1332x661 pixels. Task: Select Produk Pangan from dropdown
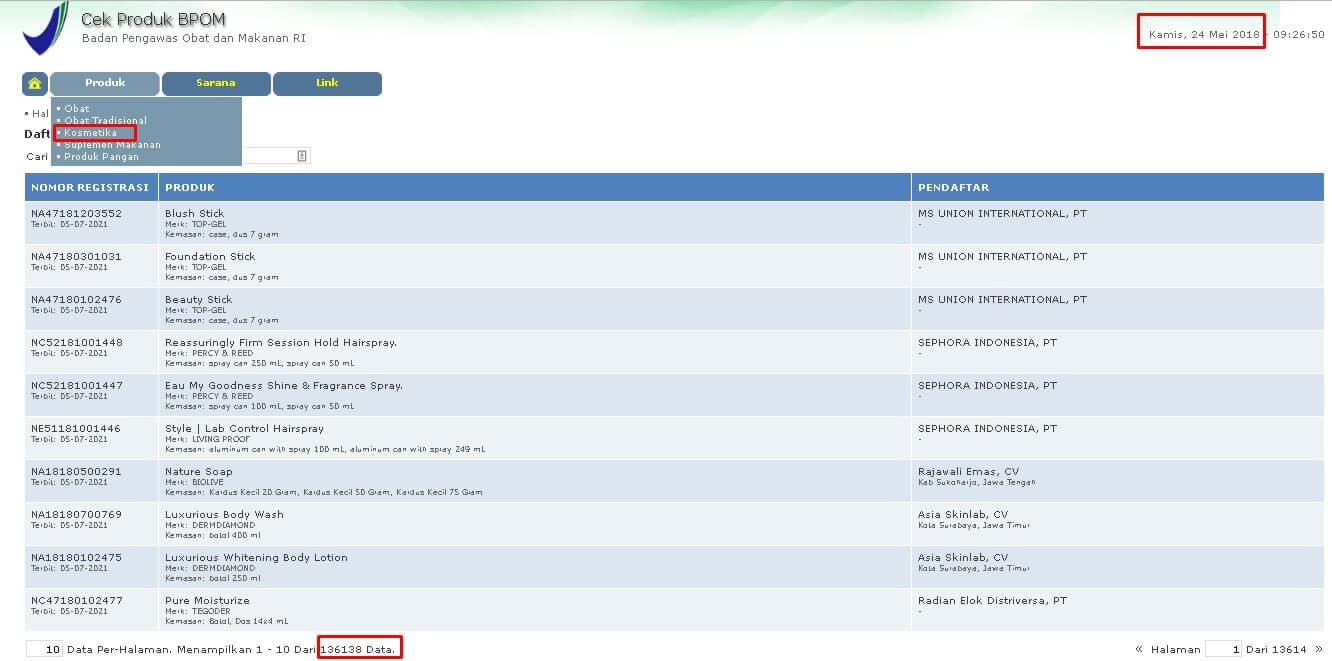[x=101, y=157]
